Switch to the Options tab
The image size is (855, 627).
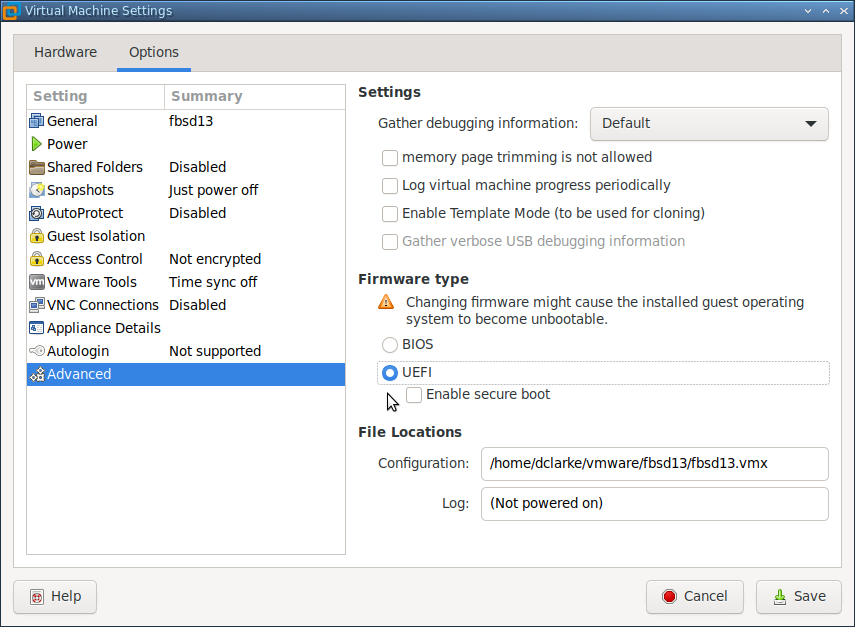click(154, 52)
